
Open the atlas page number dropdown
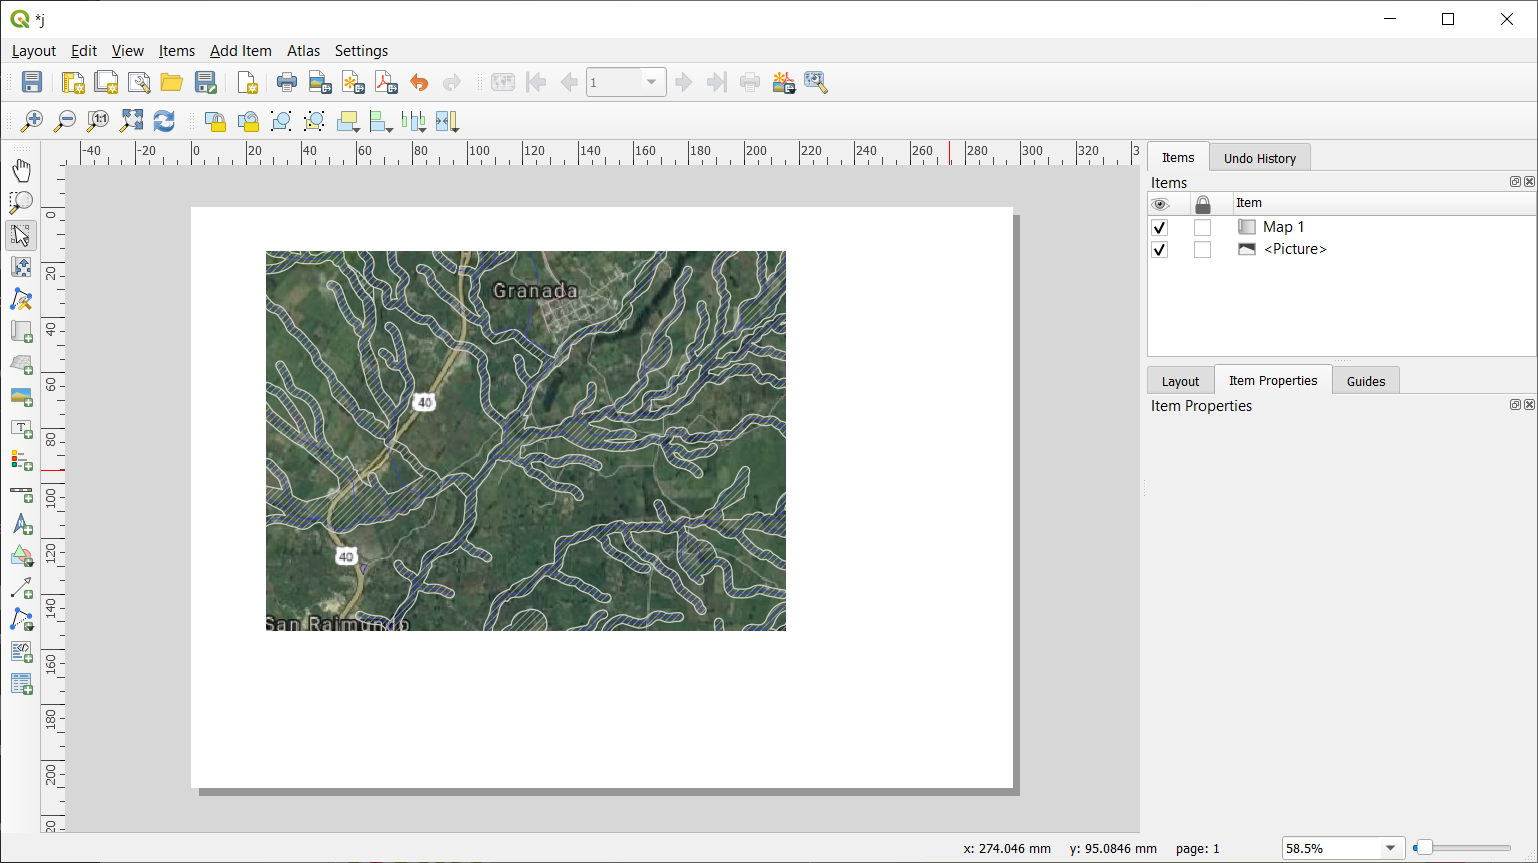[651, 82]
